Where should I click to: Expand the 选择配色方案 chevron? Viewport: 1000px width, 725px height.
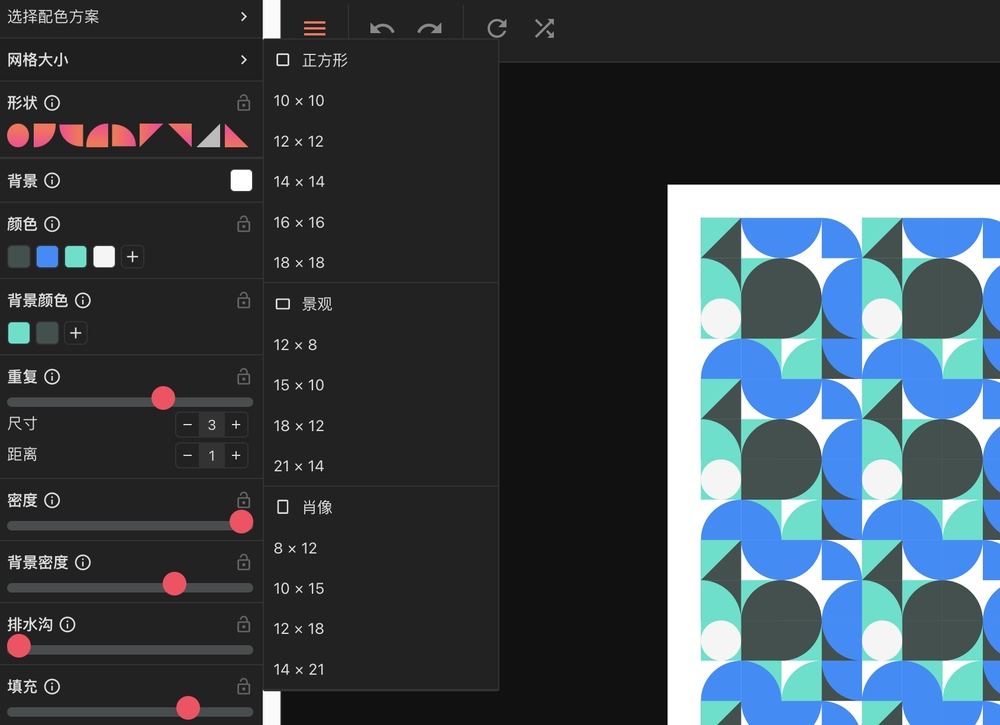click(244, 17)
